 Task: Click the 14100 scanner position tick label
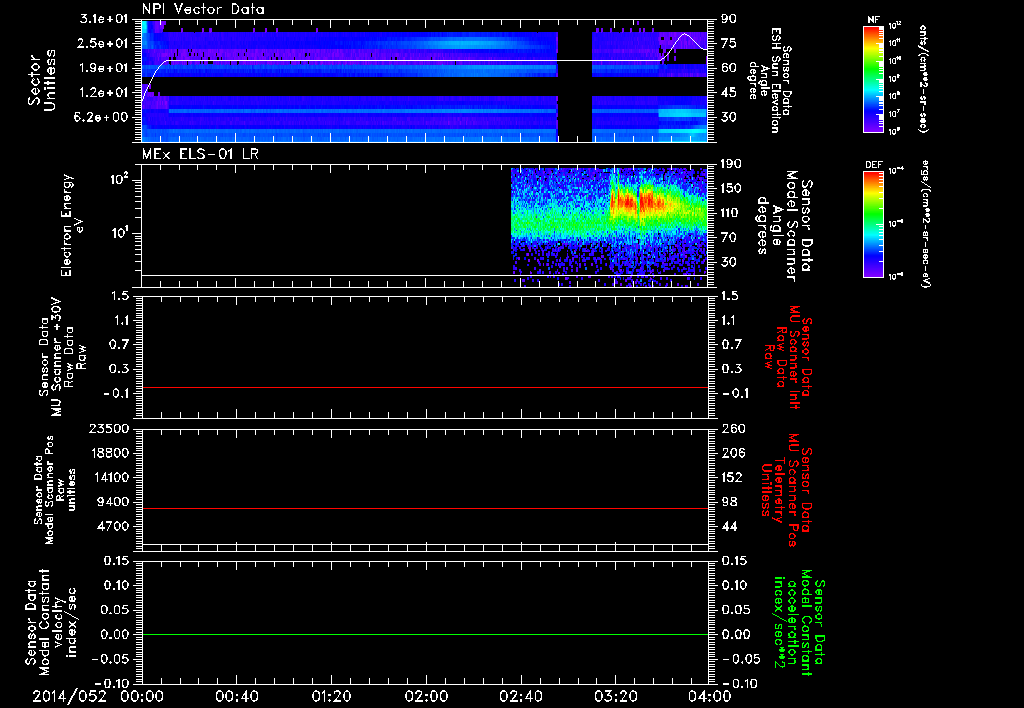pyautogui.click(x=112, y=477)
